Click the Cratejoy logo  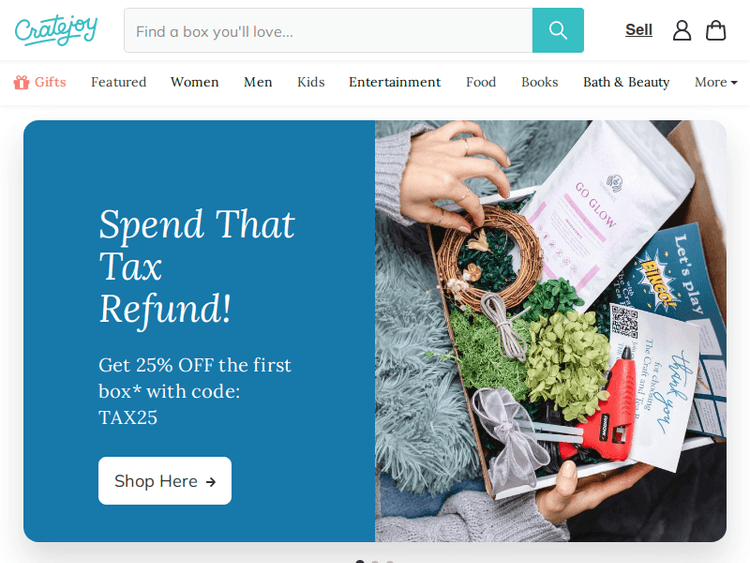click(56, 30)
